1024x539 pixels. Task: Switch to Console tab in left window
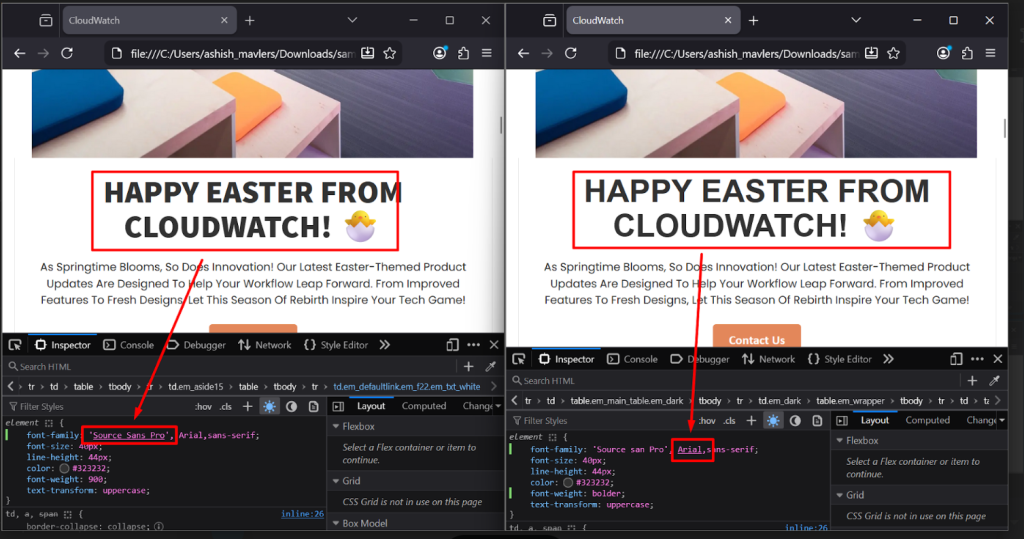click(129, 344)
